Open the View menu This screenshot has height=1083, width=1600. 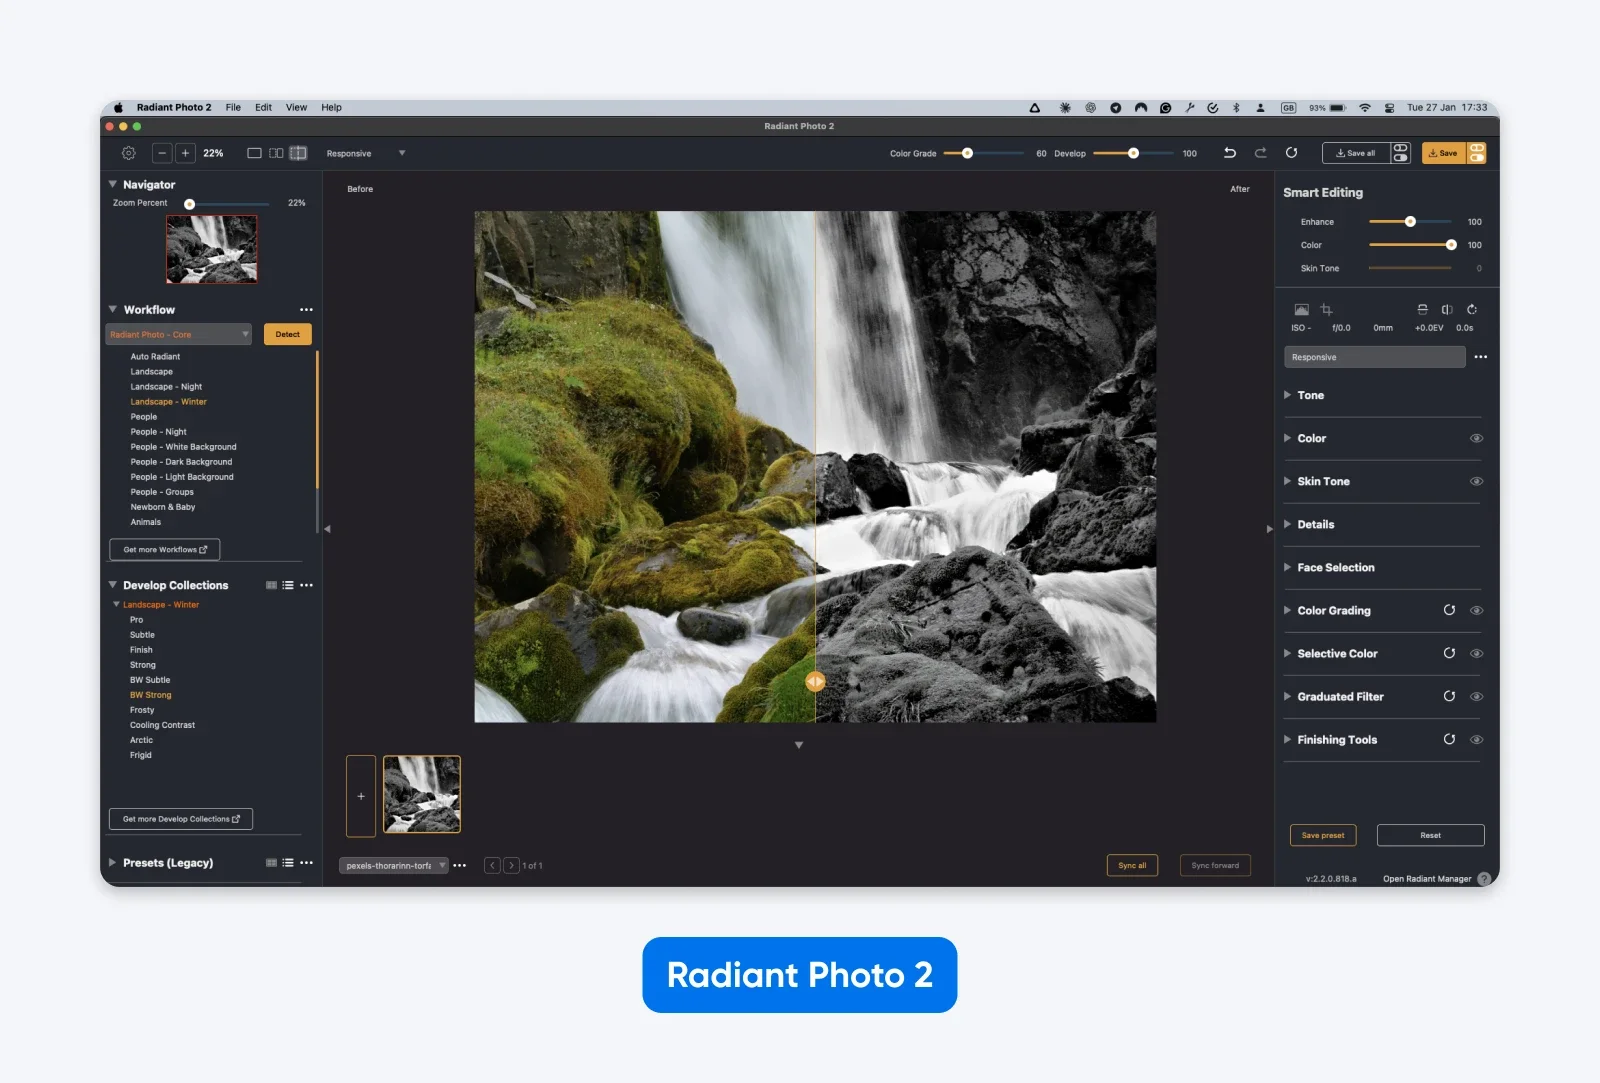point(296,107)
